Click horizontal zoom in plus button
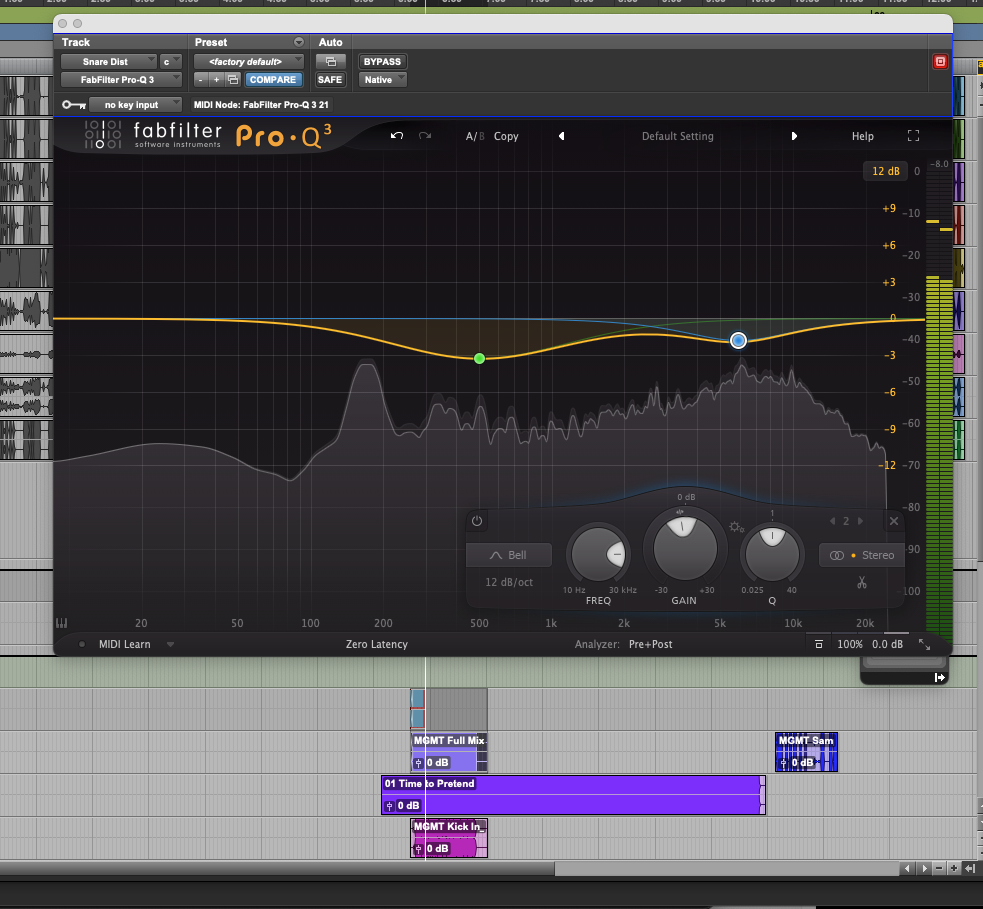The height and width of the screenshot is (909, 983). coord(954,868)
